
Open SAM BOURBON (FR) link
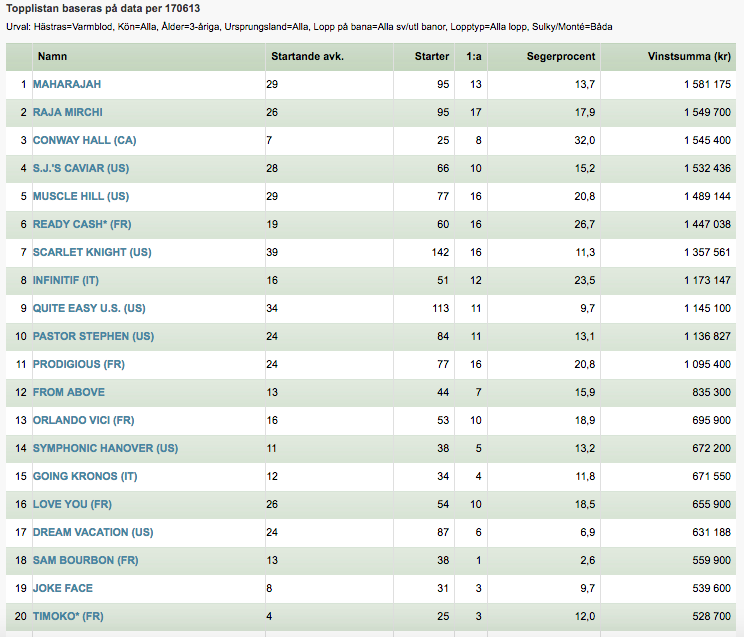pos(85,561)
